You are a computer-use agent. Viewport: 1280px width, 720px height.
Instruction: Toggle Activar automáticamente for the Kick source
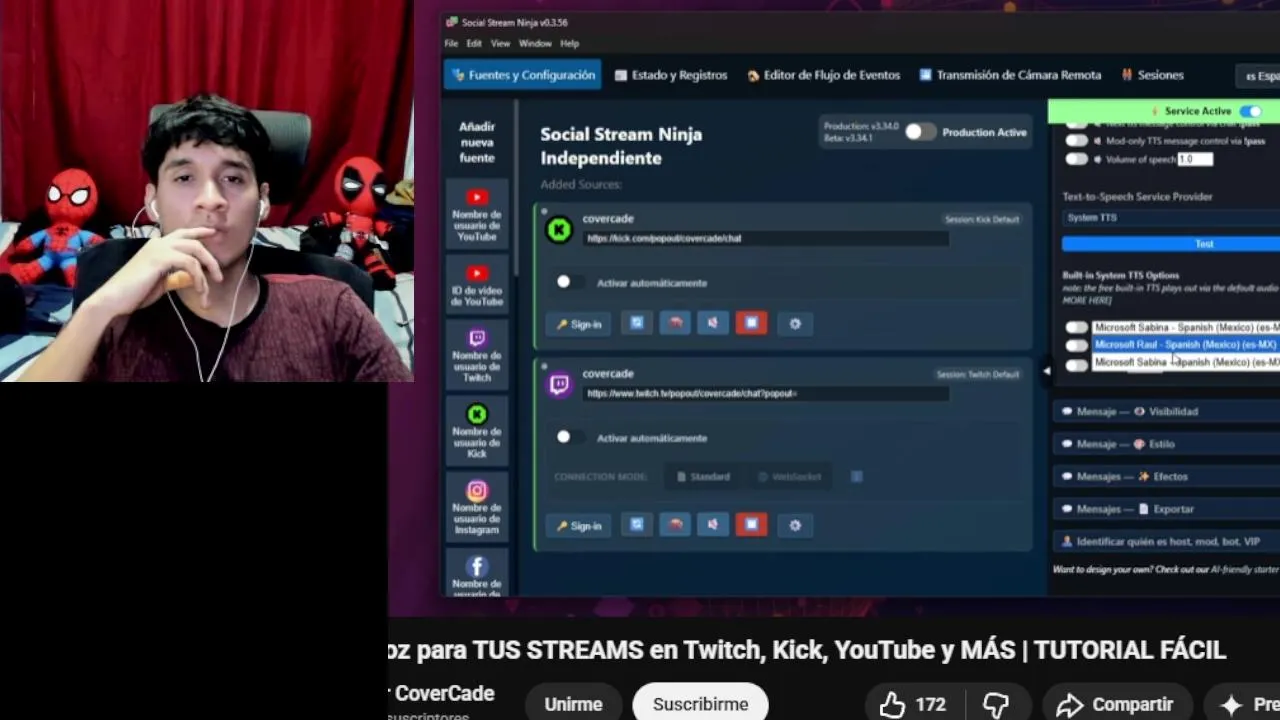[x=569, y=283]
